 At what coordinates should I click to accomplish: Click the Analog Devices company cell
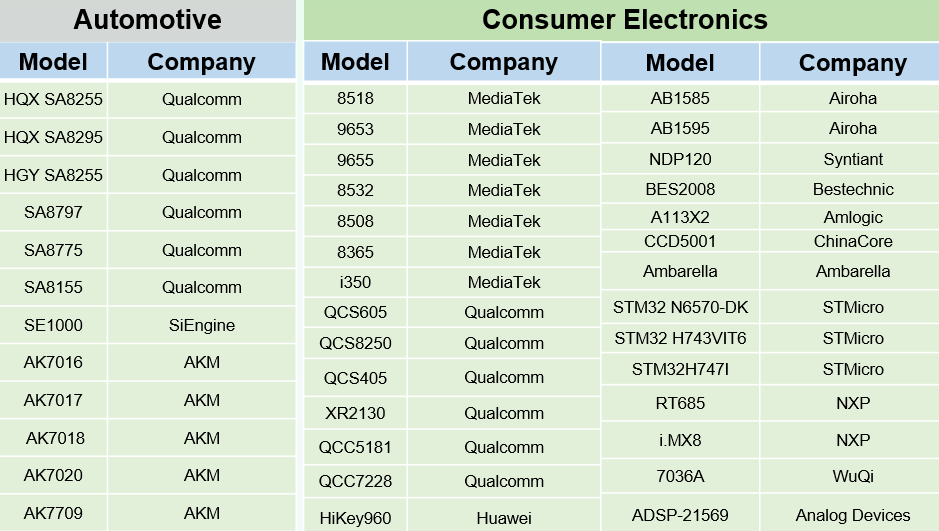click(853, 515)
